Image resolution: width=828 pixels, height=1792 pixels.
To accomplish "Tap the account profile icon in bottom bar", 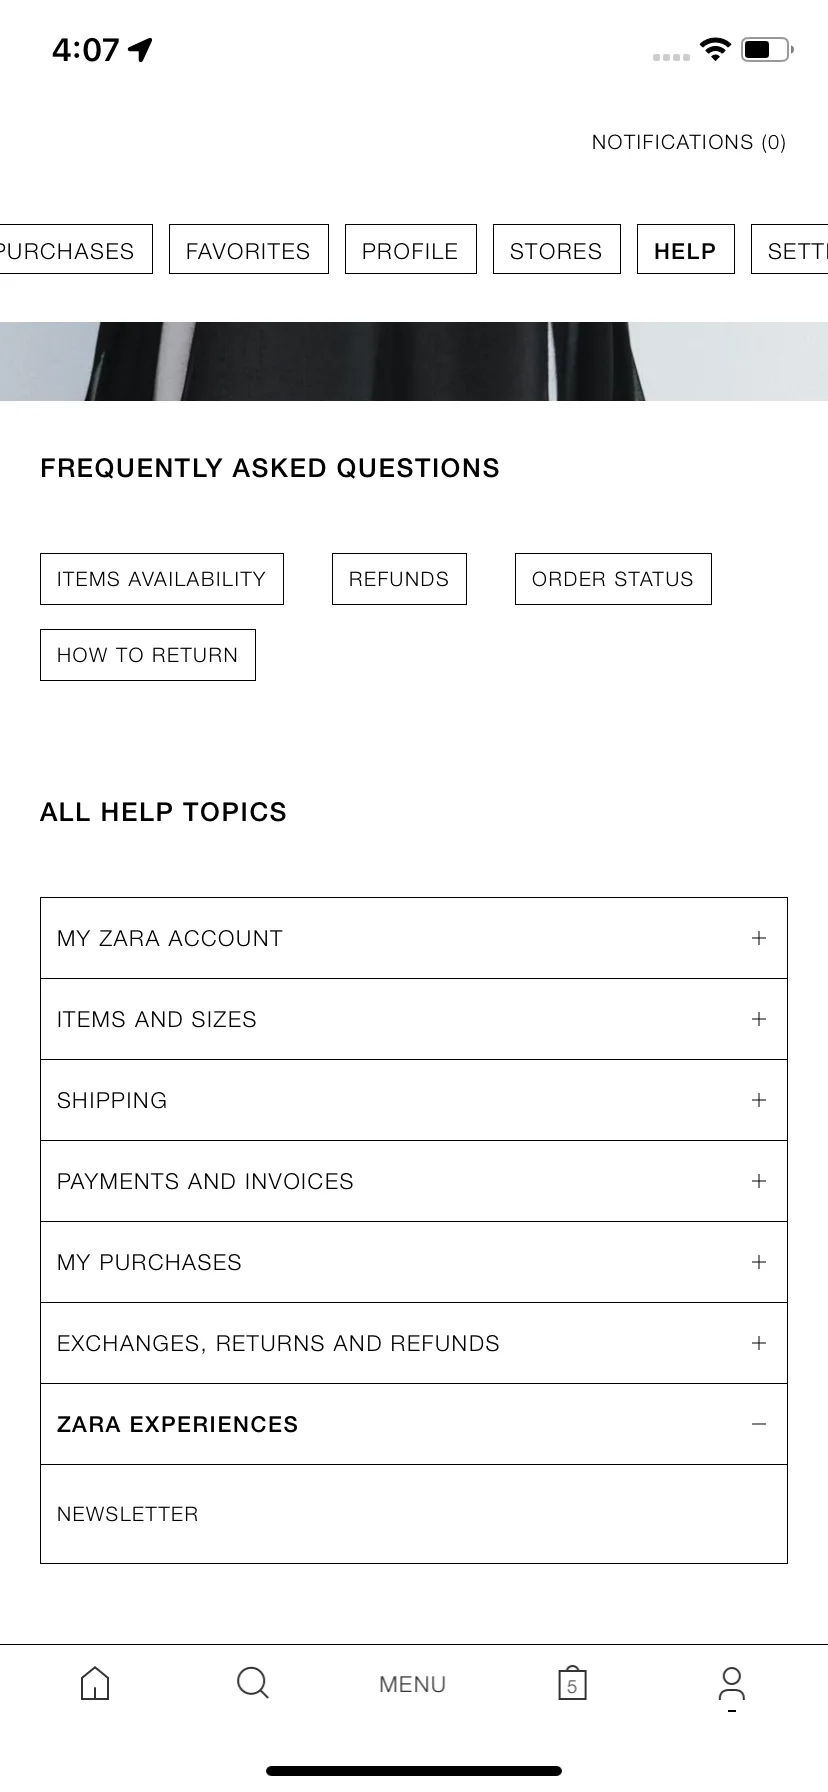I will pyautogui.click(x=732, y=1684).
